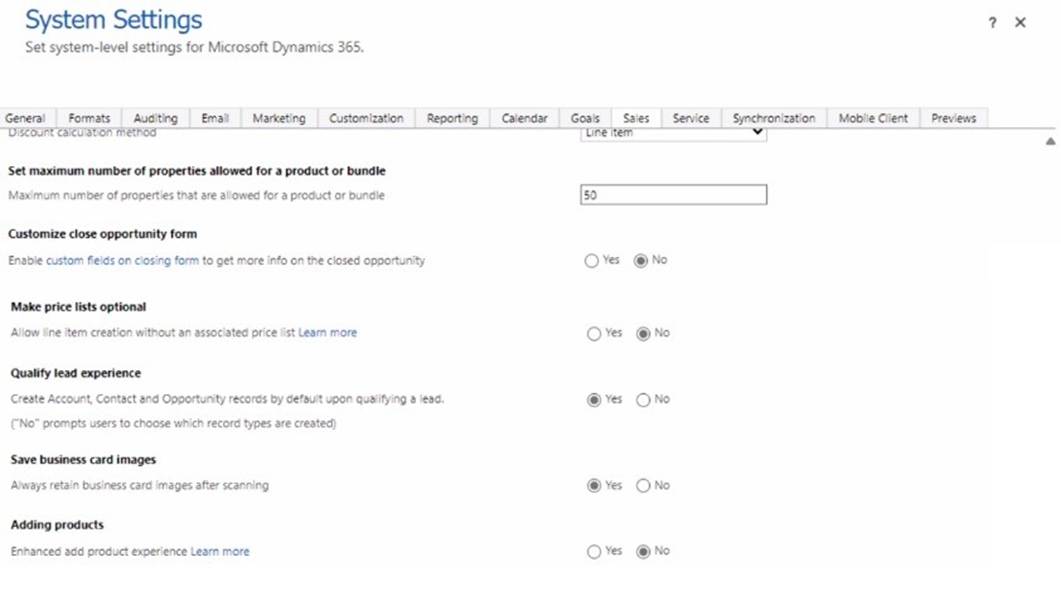Enable Enhanced add product experience with Yes

(x=594, y=552)
